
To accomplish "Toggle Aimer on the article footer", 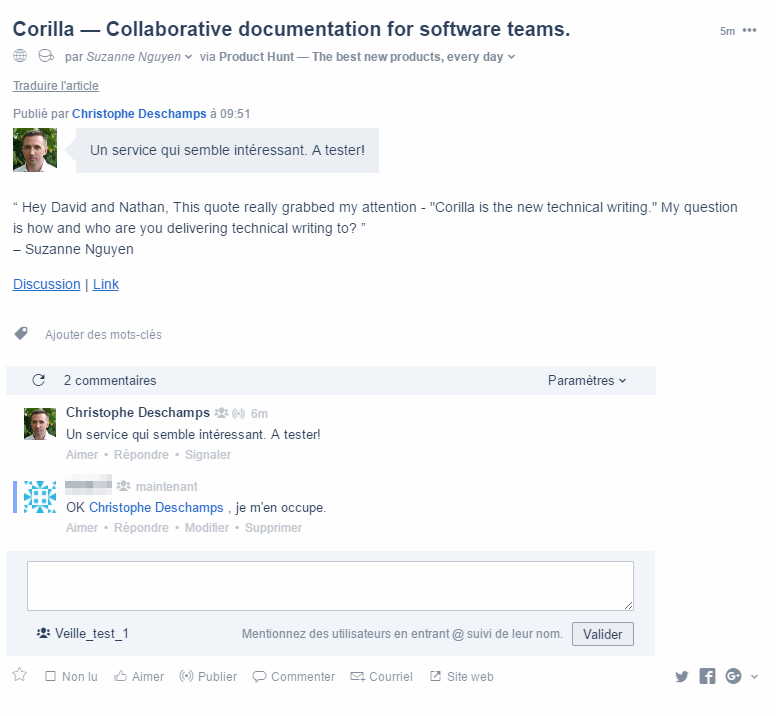I will [139, 677].
